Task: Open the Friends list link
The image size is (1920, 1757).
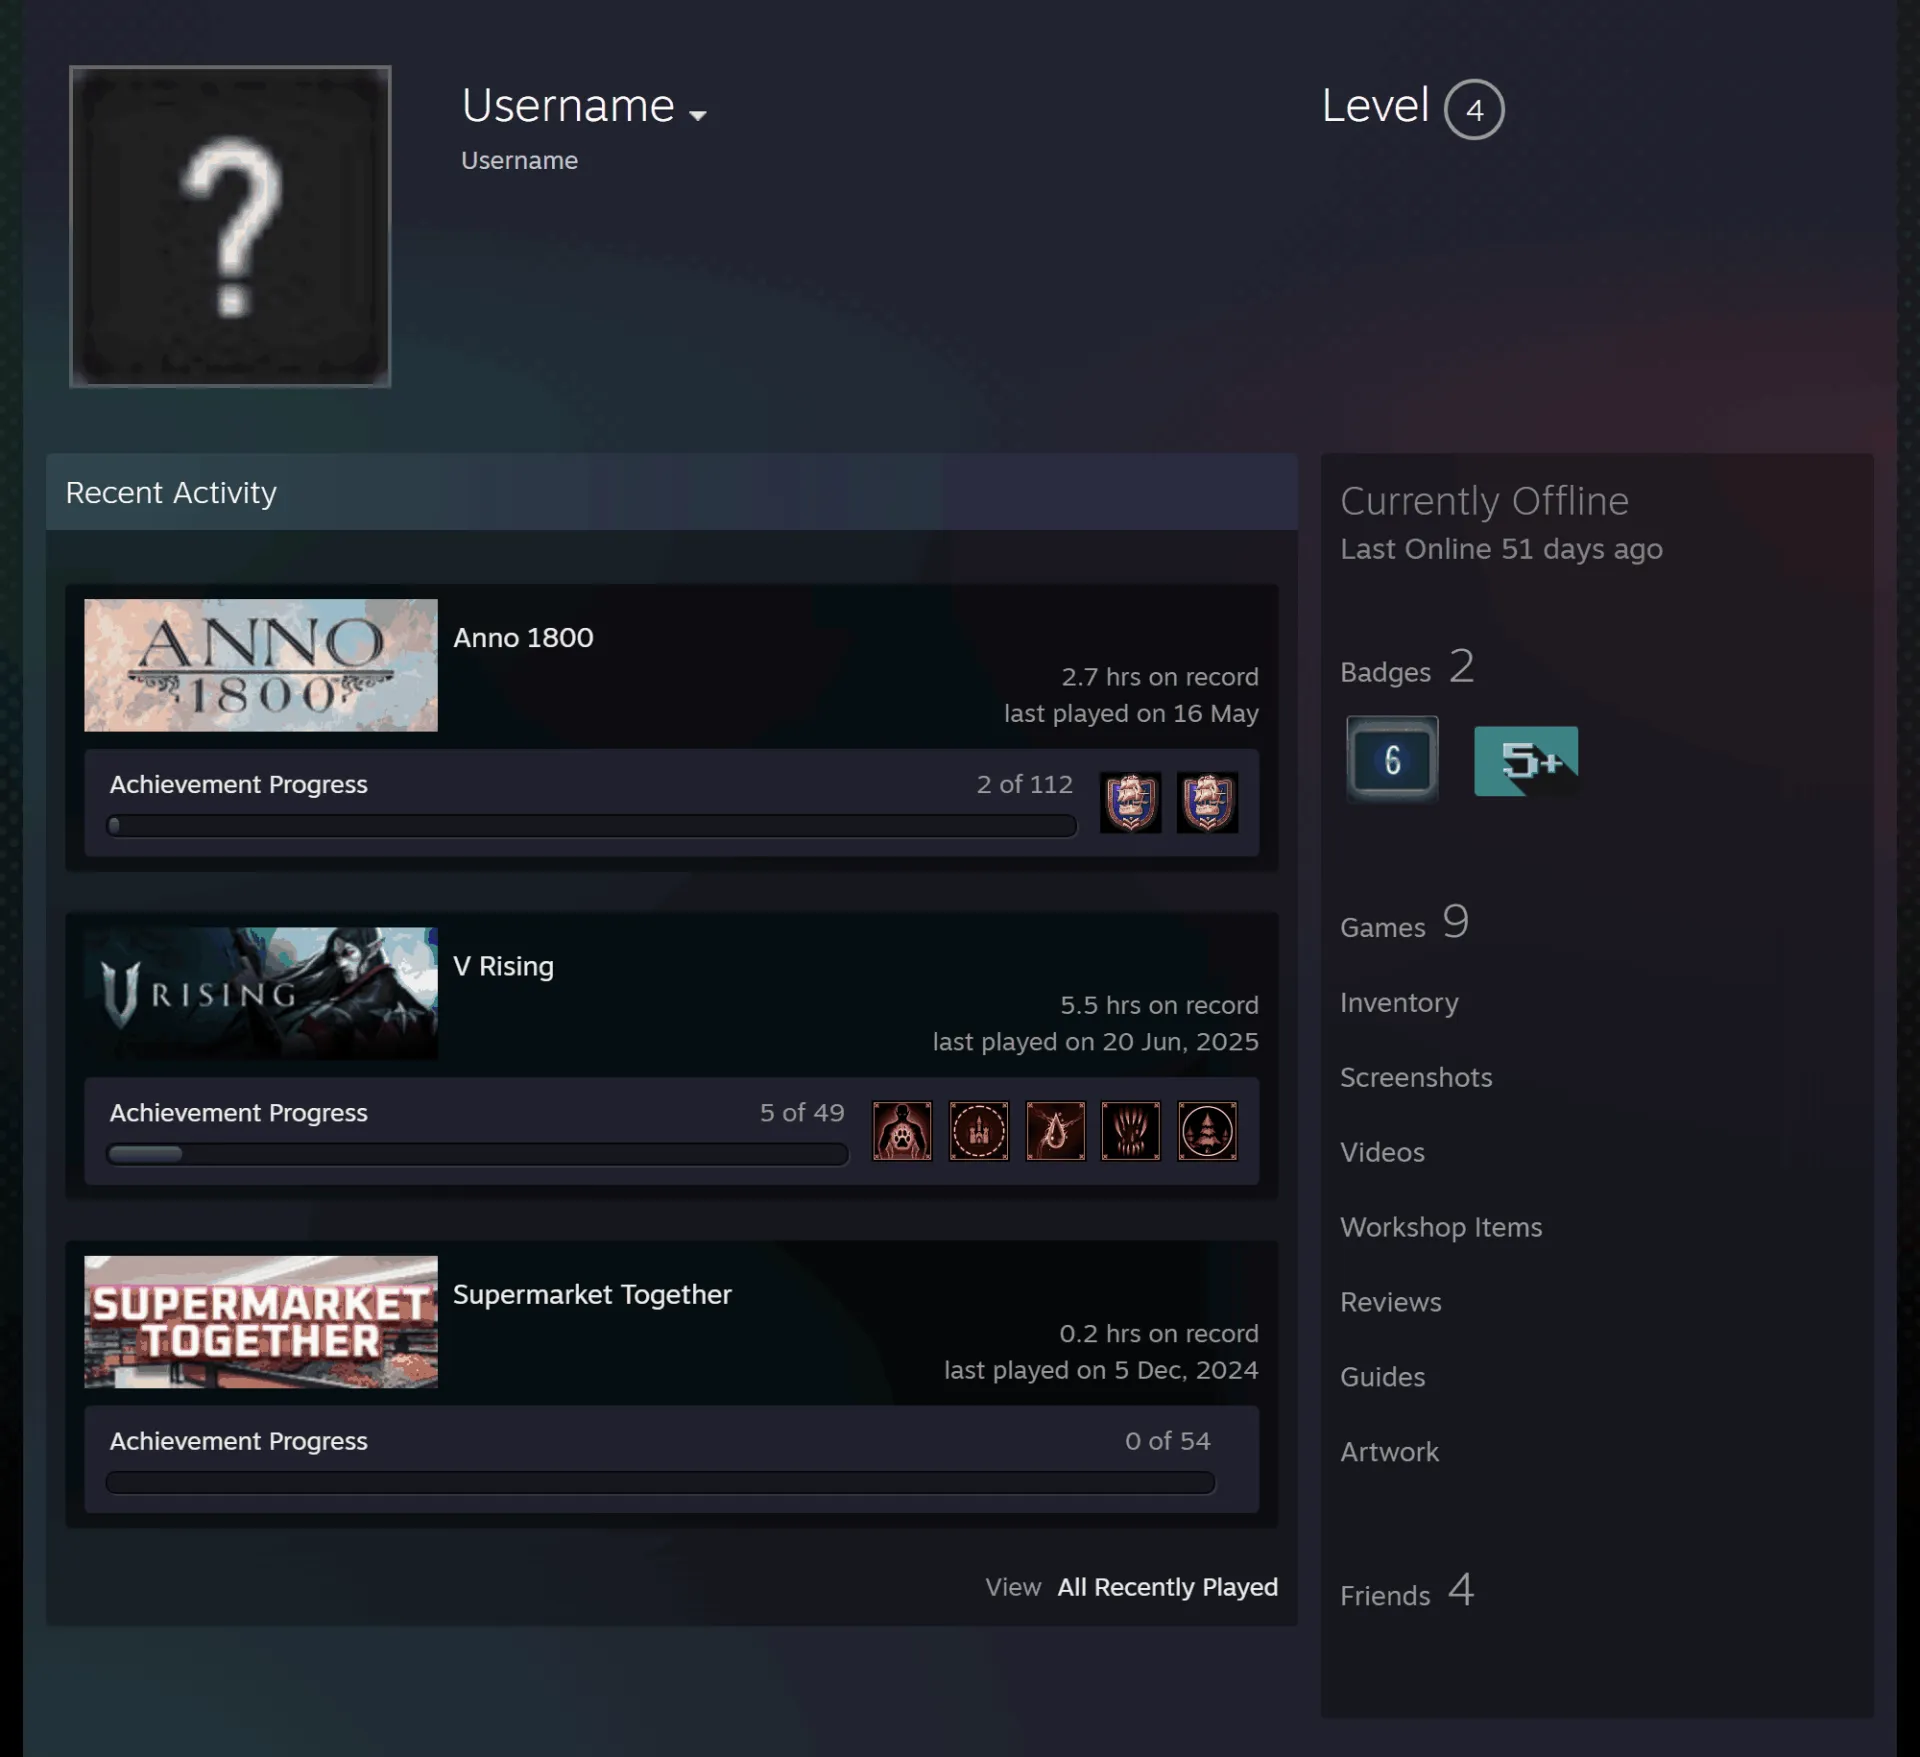Action: tap(1406, 1592)
